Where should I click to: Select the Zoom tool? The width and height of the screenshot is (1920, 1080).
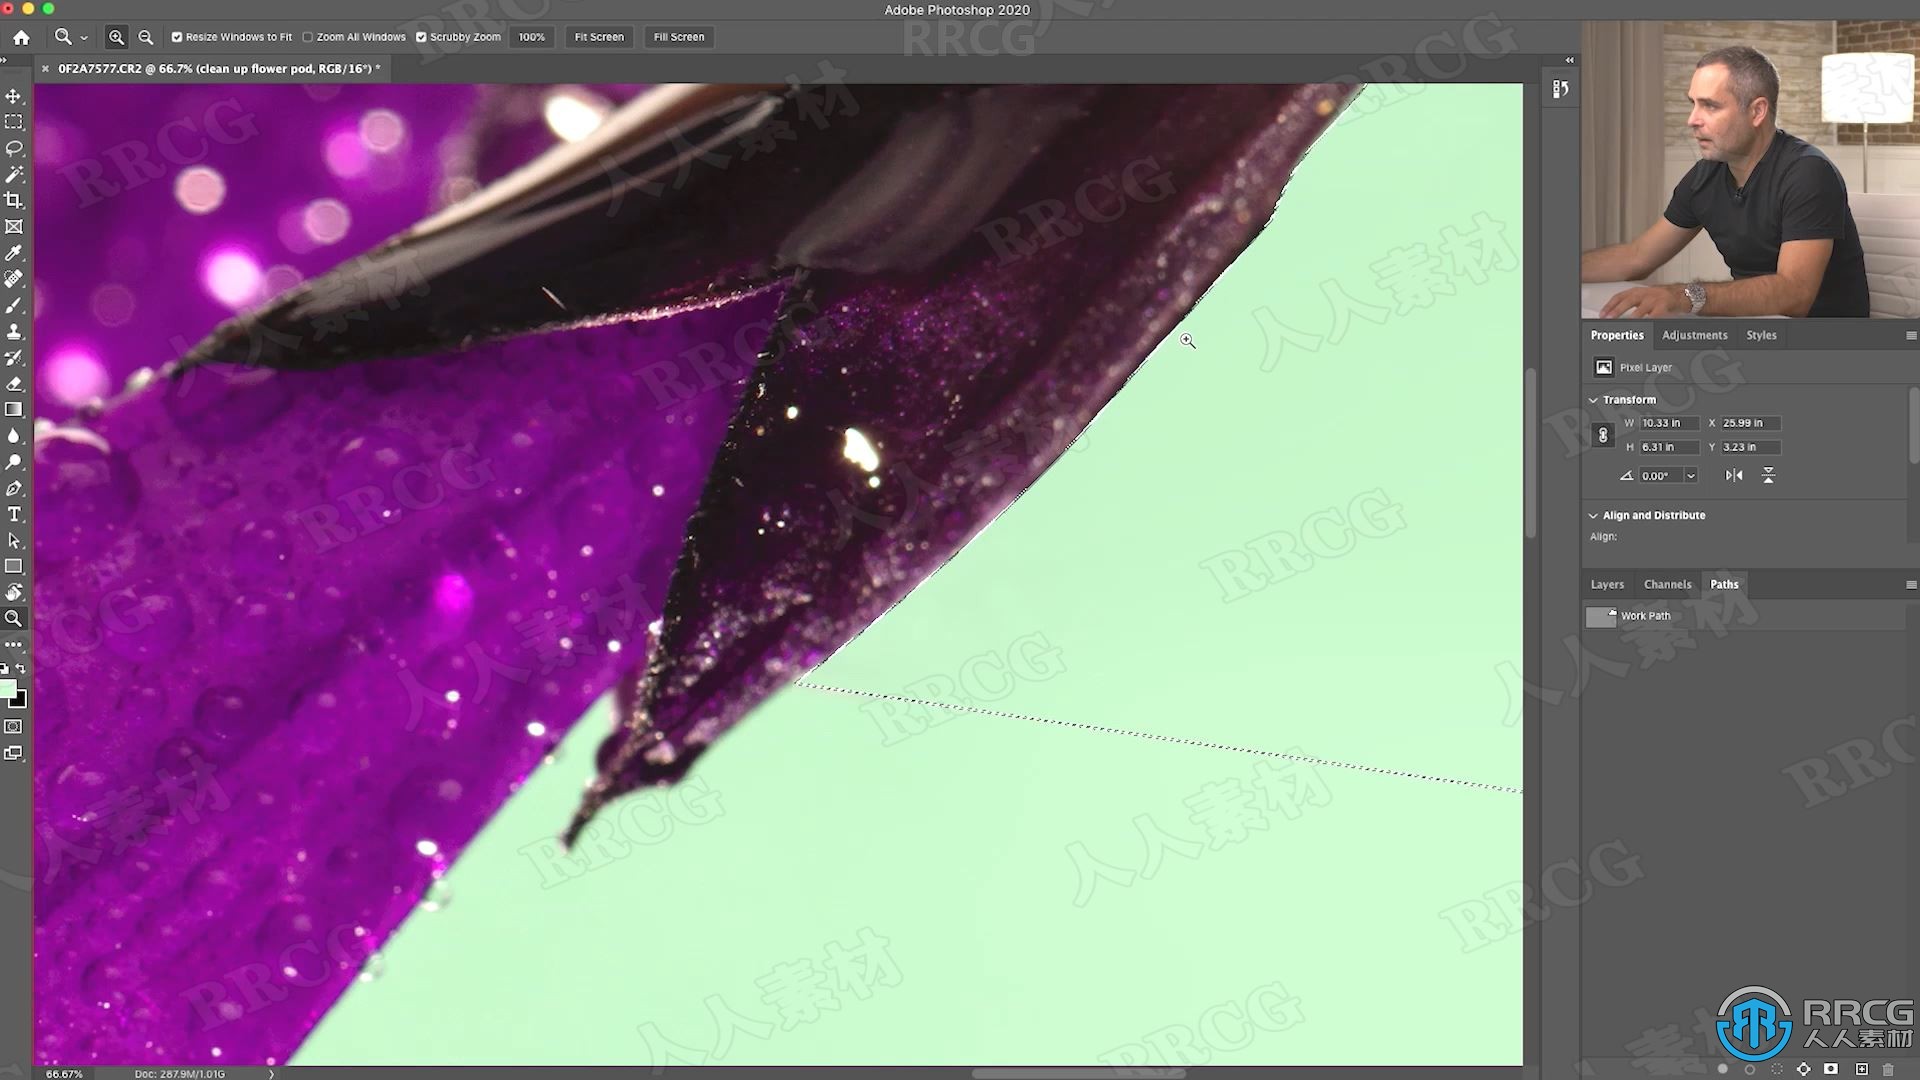(15, 618)
